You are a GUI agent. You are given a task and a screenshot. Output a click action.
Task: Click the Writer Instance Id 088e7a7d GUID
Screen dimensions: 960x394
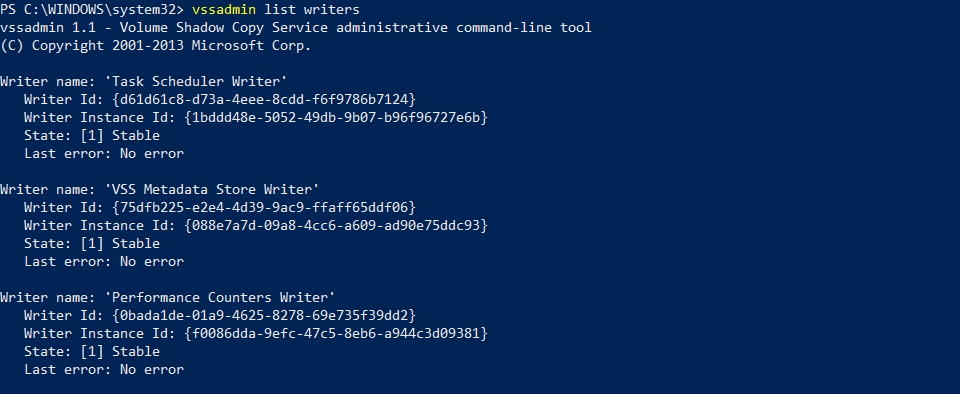336,225
